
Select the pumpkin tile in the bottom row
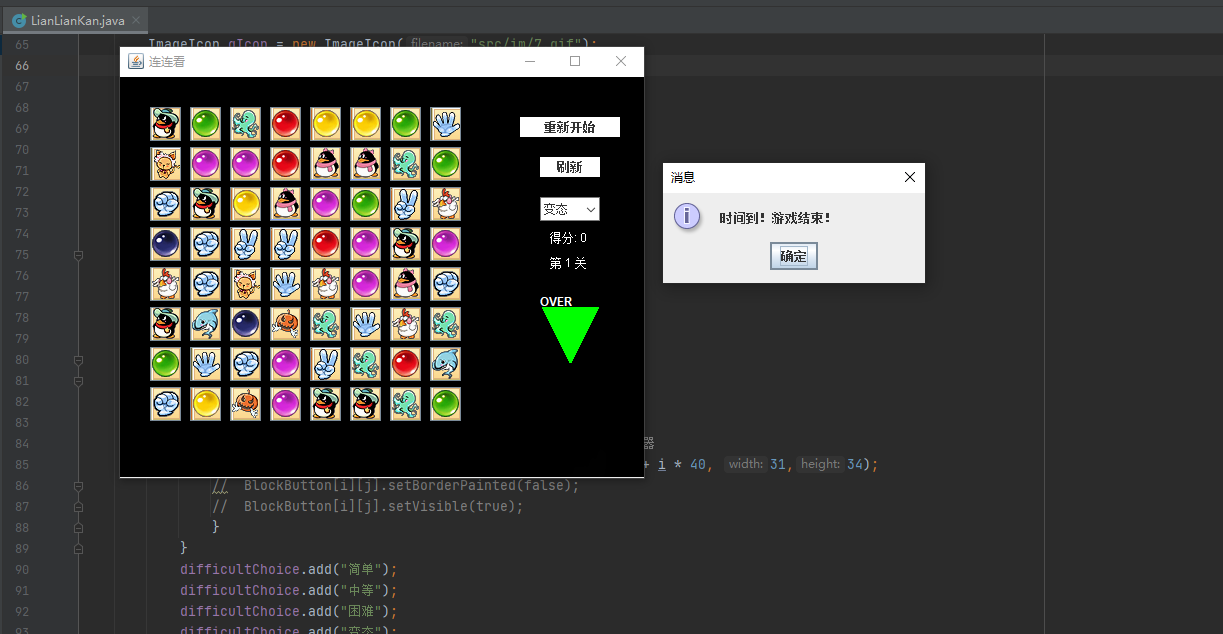point(245,404)
